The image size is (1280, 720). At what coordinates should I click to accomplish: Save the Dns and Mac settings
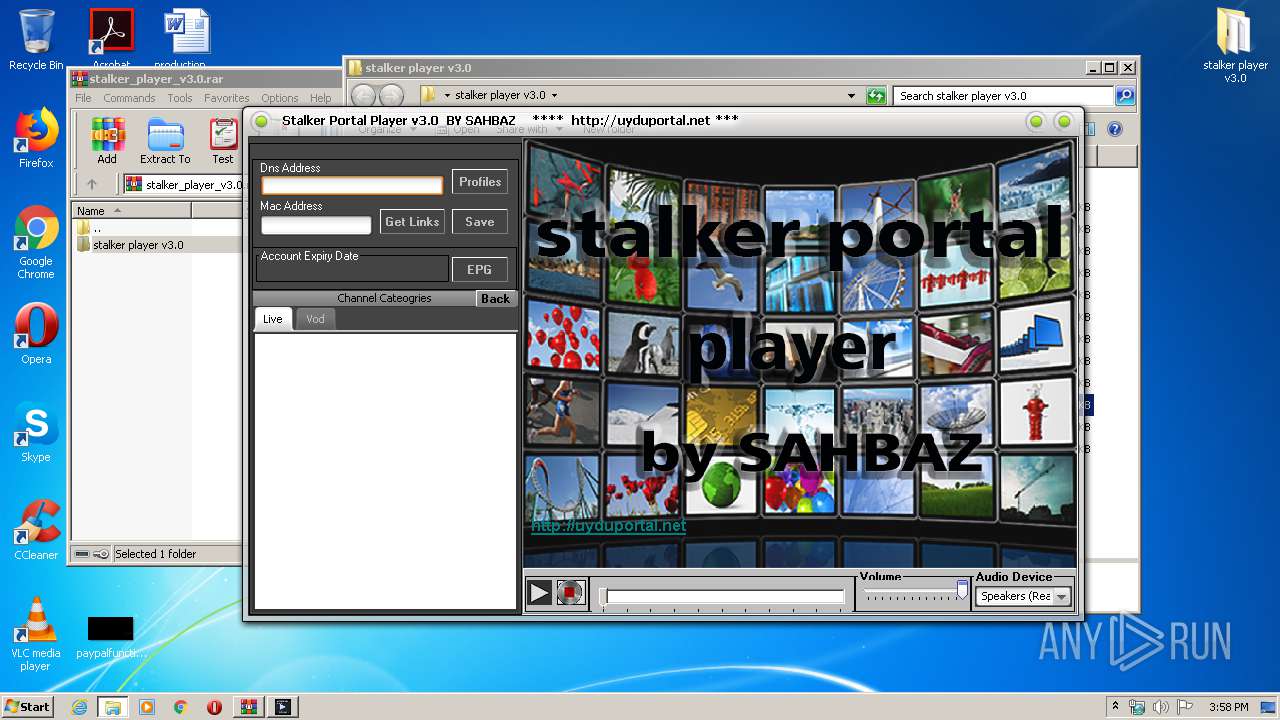tap(480, 222)
